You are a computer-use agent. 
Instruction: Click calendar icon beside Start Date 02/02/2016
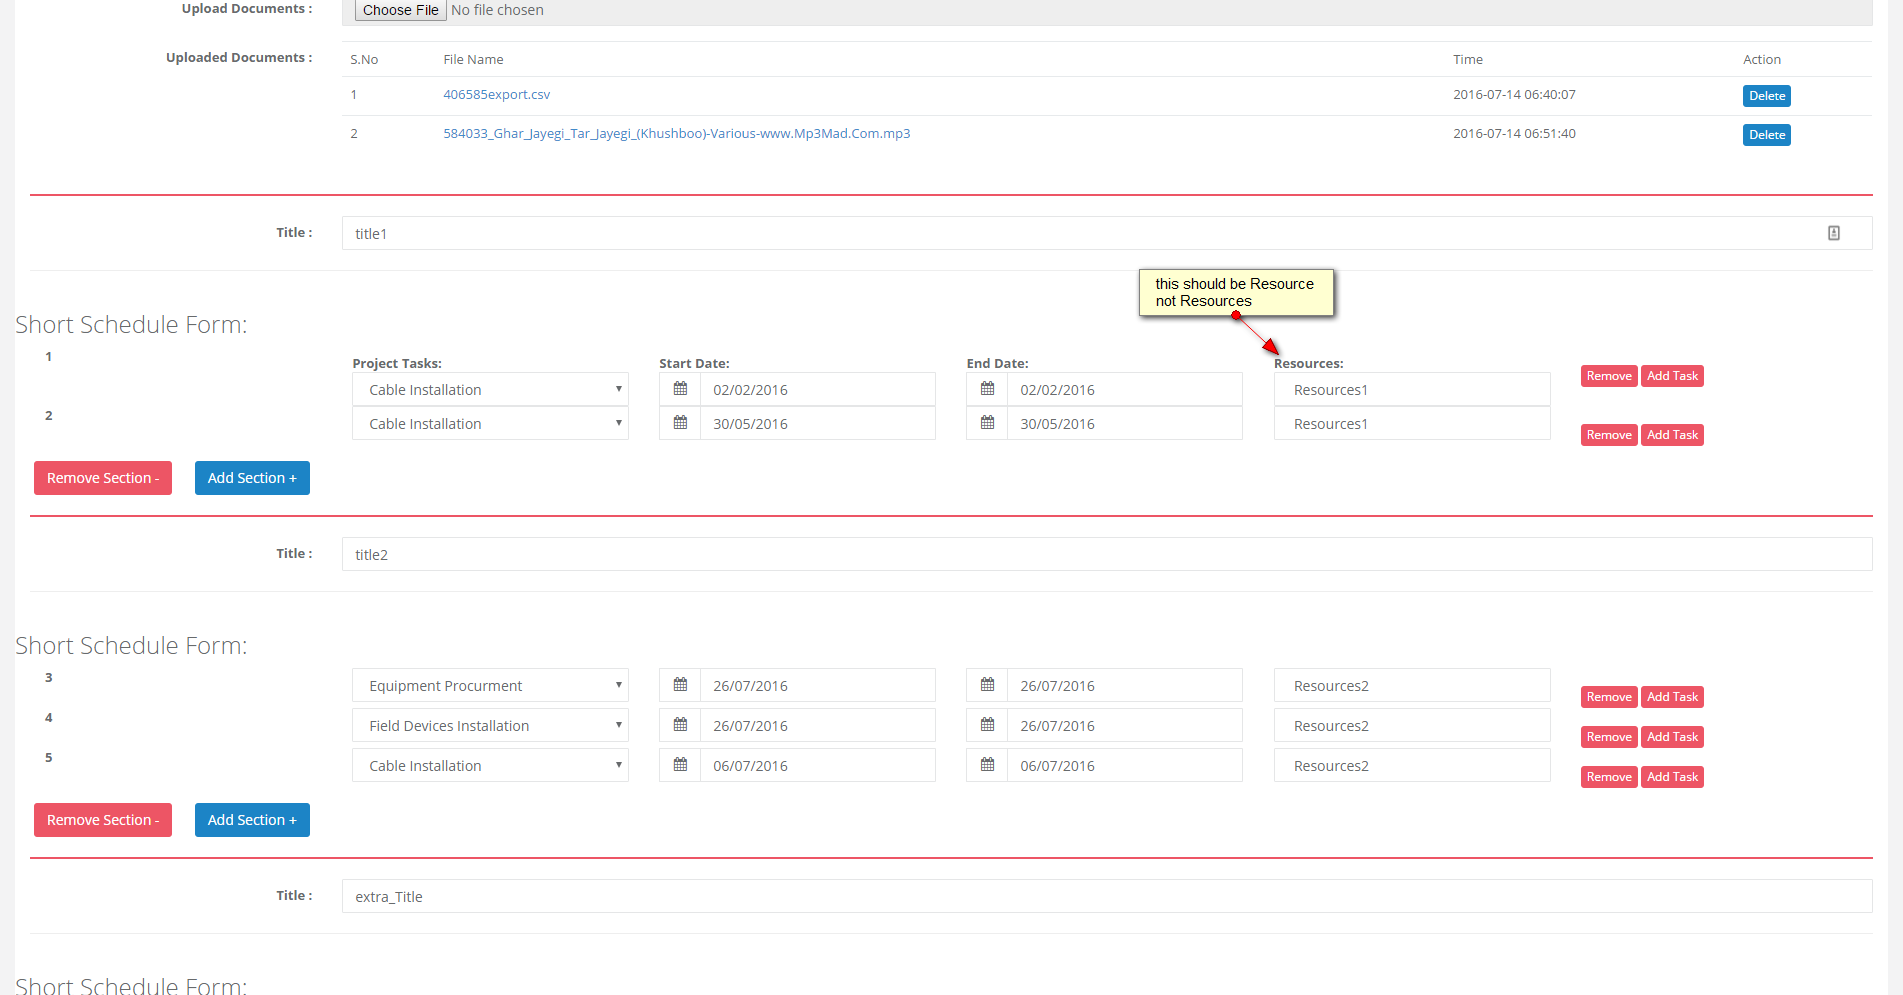point(680,389)
